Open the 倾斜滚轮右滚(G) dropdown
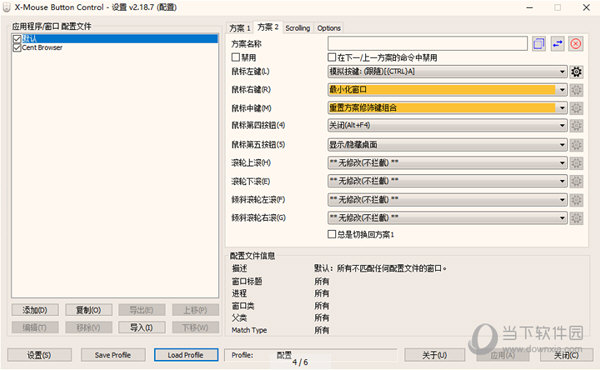This screenshot has height=370, width=600. coord(447,218)
